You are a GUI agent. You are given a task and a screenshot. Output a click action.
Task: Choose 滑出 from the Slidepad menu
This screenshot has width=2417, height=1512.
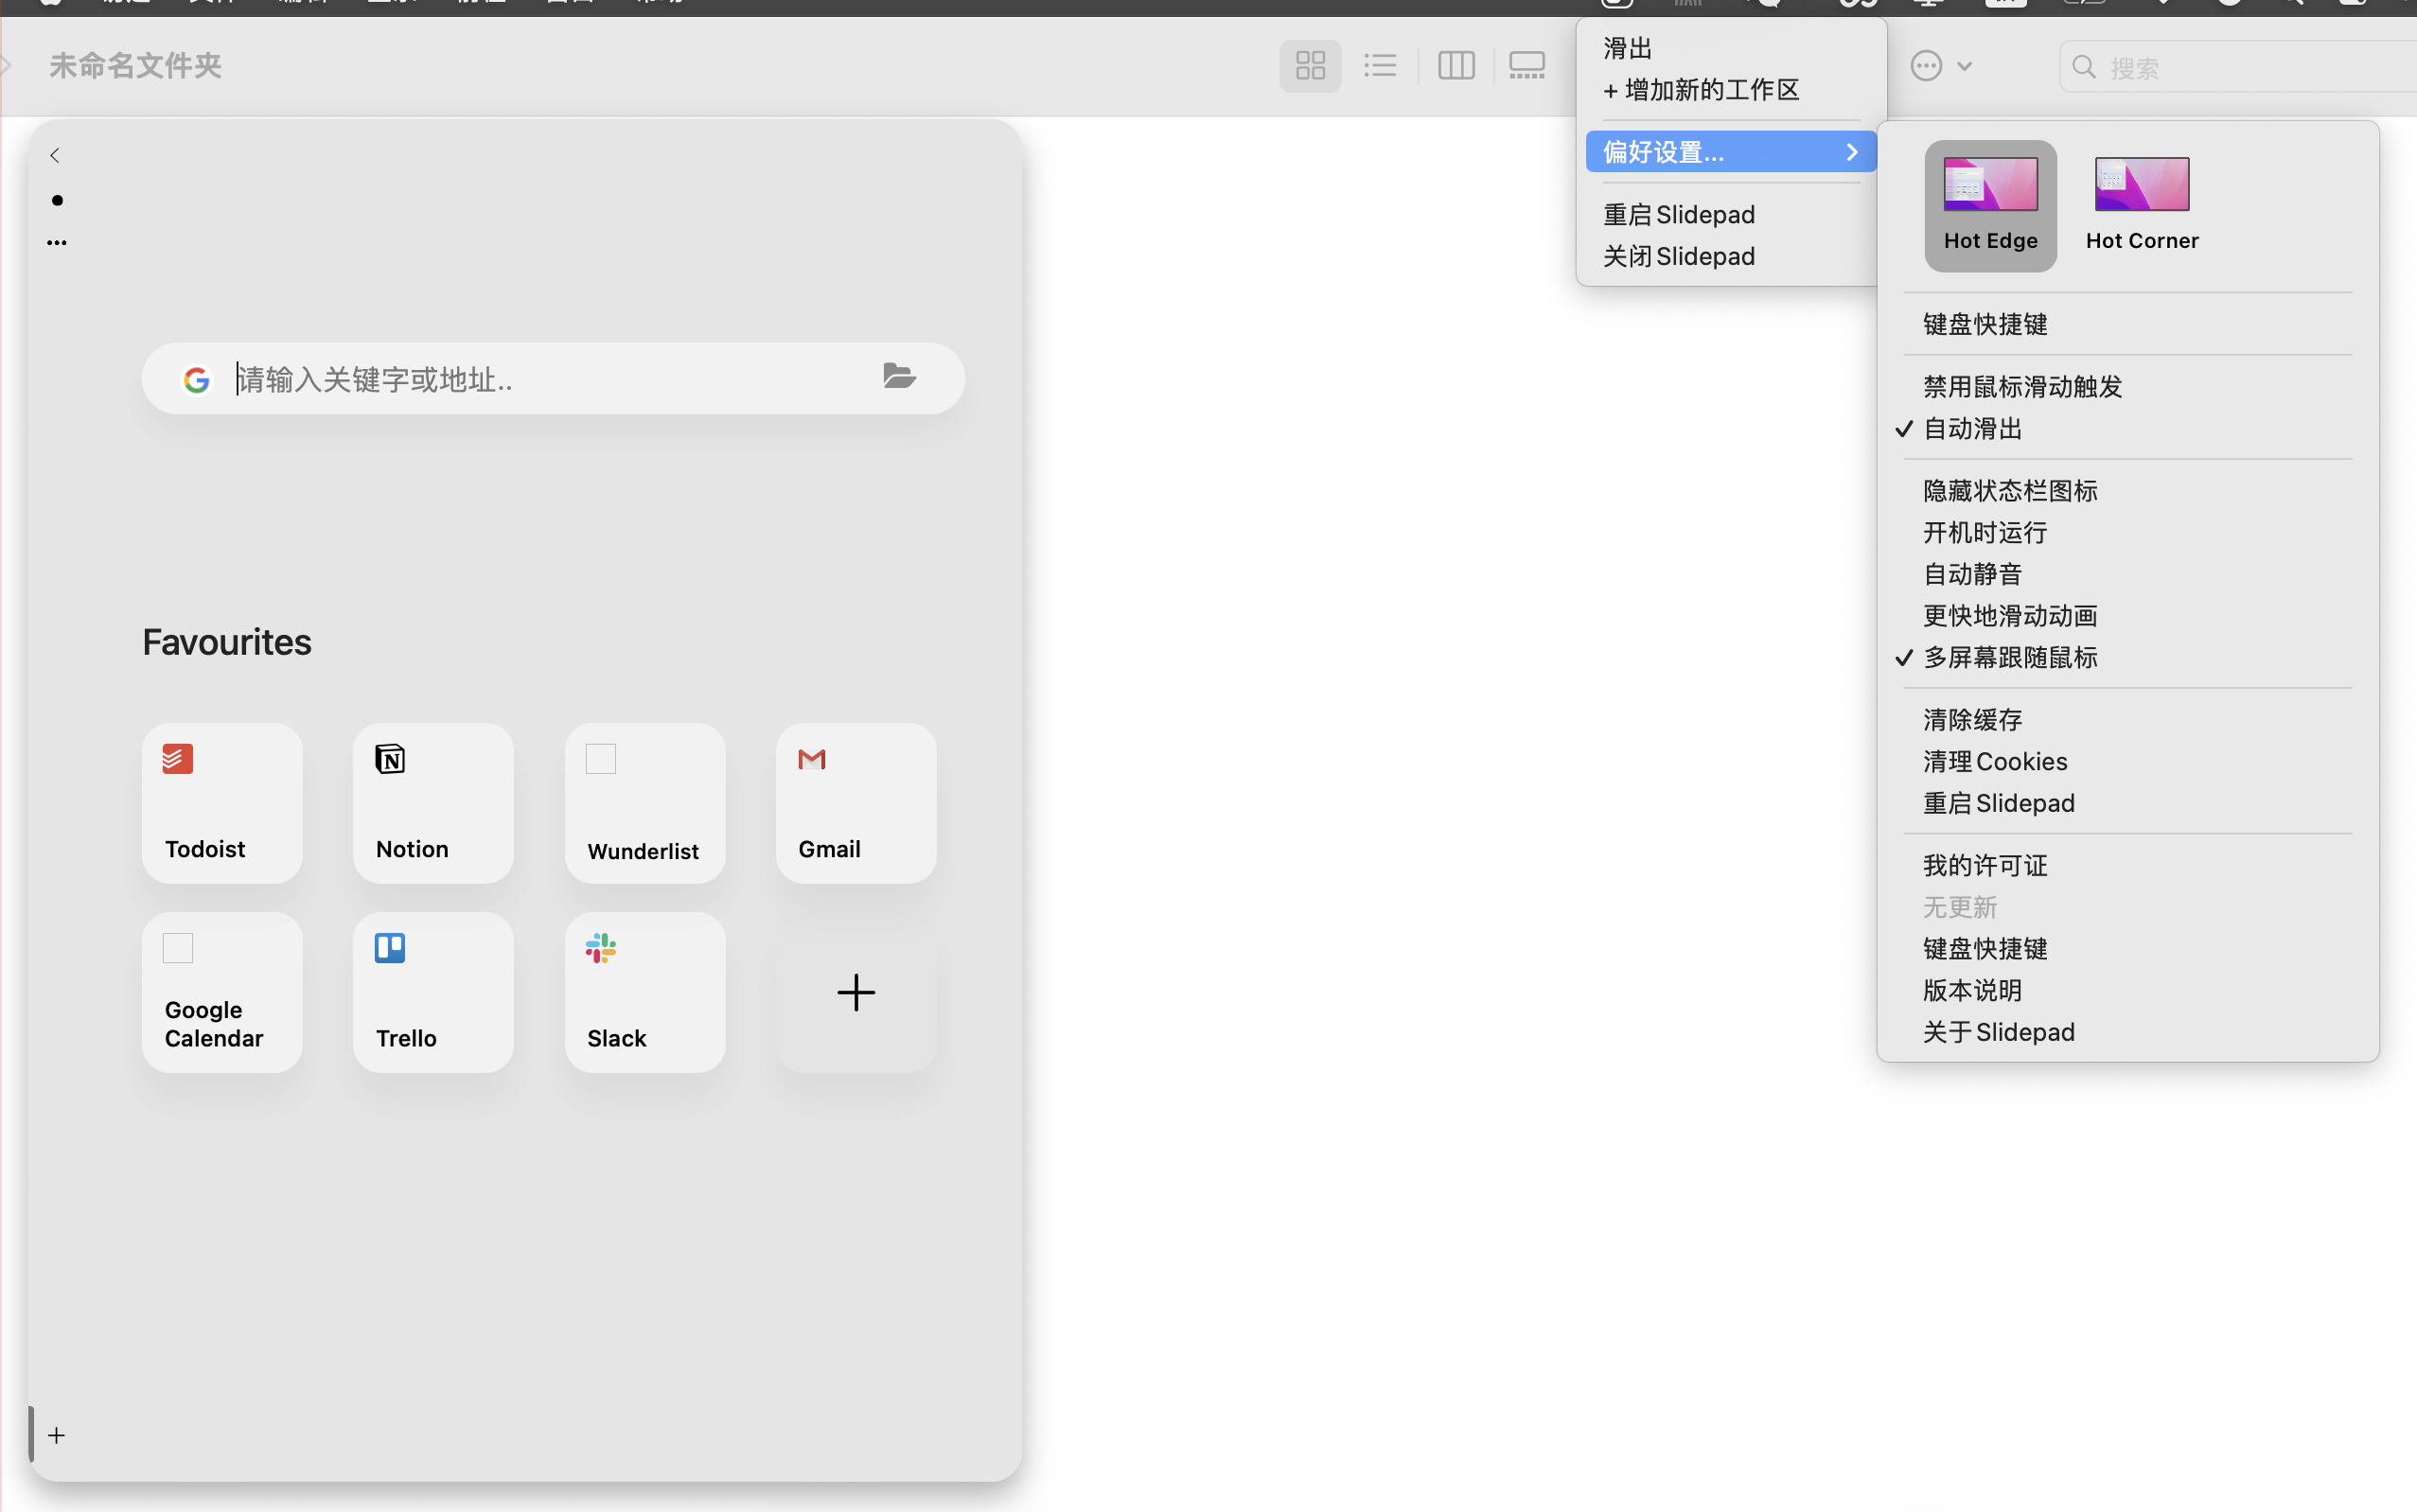[x=1731, y=48]
